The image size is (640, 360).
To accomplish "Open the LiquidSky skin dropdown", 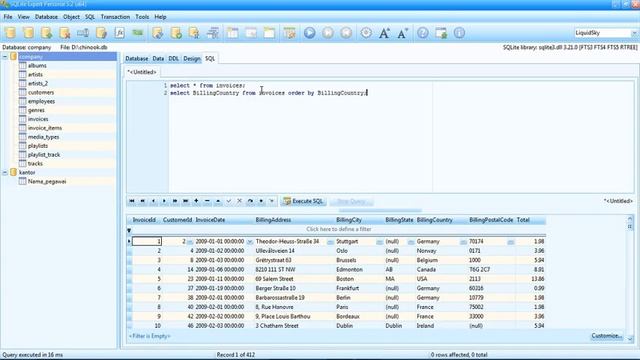I will 633,33.
